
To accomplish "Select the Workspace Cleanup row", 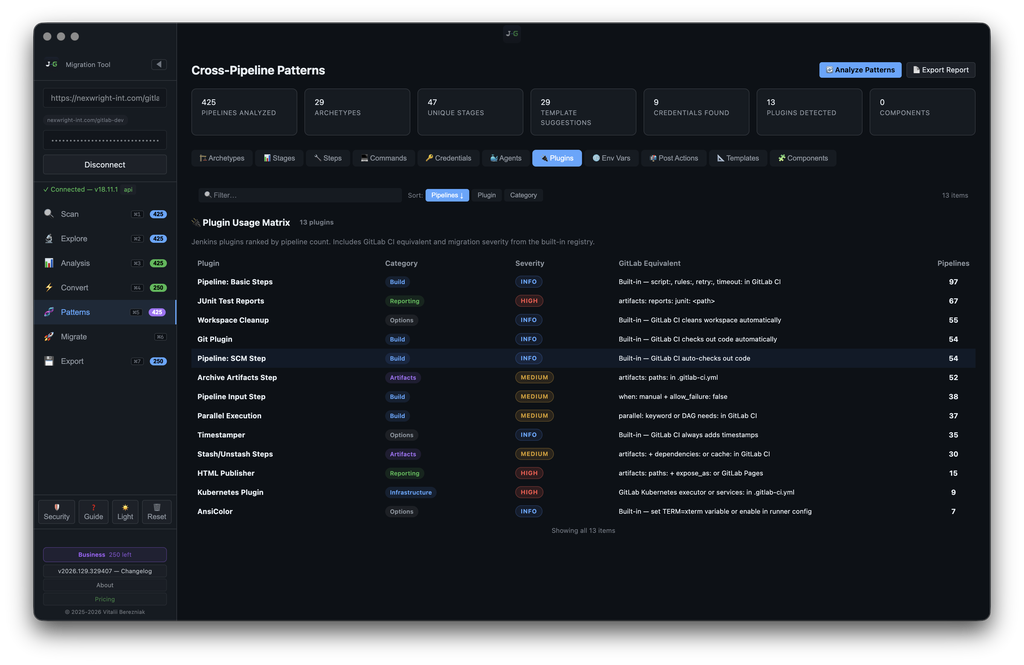I will point(583,320).
